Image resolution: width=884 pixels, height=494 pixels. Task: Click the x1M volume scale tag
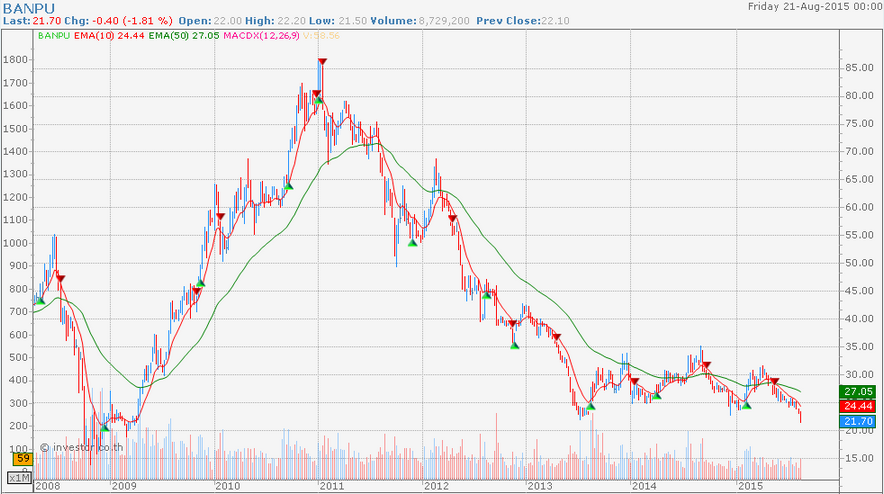pyautogui.click(x=20, y=478)
